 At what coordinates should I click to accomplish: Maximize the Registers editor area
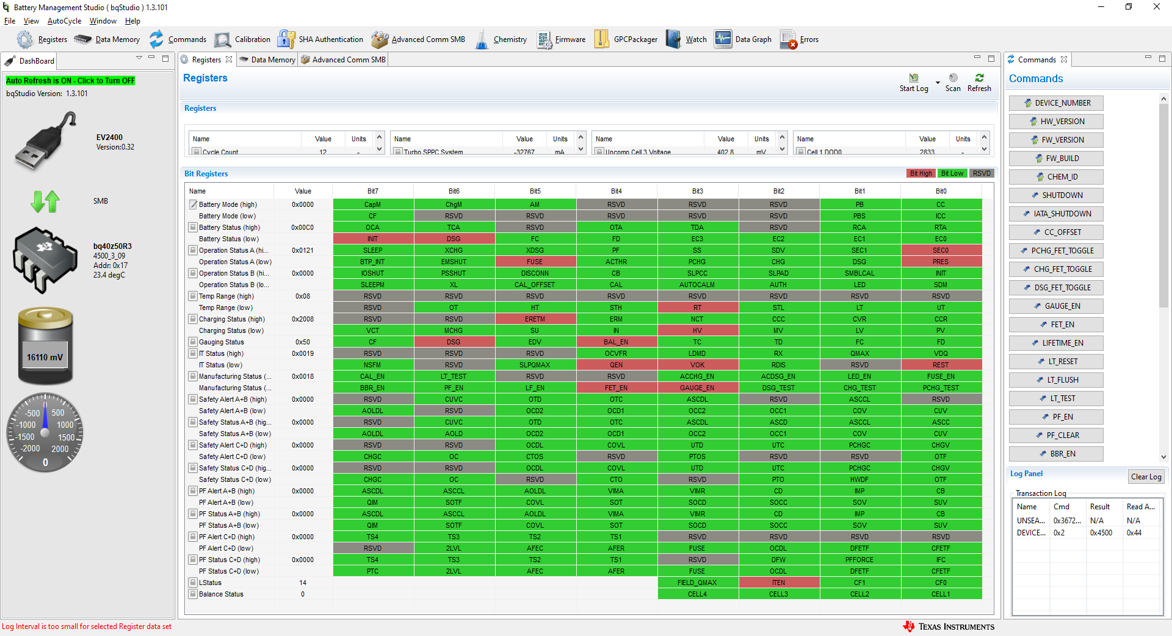click(991, 58)
